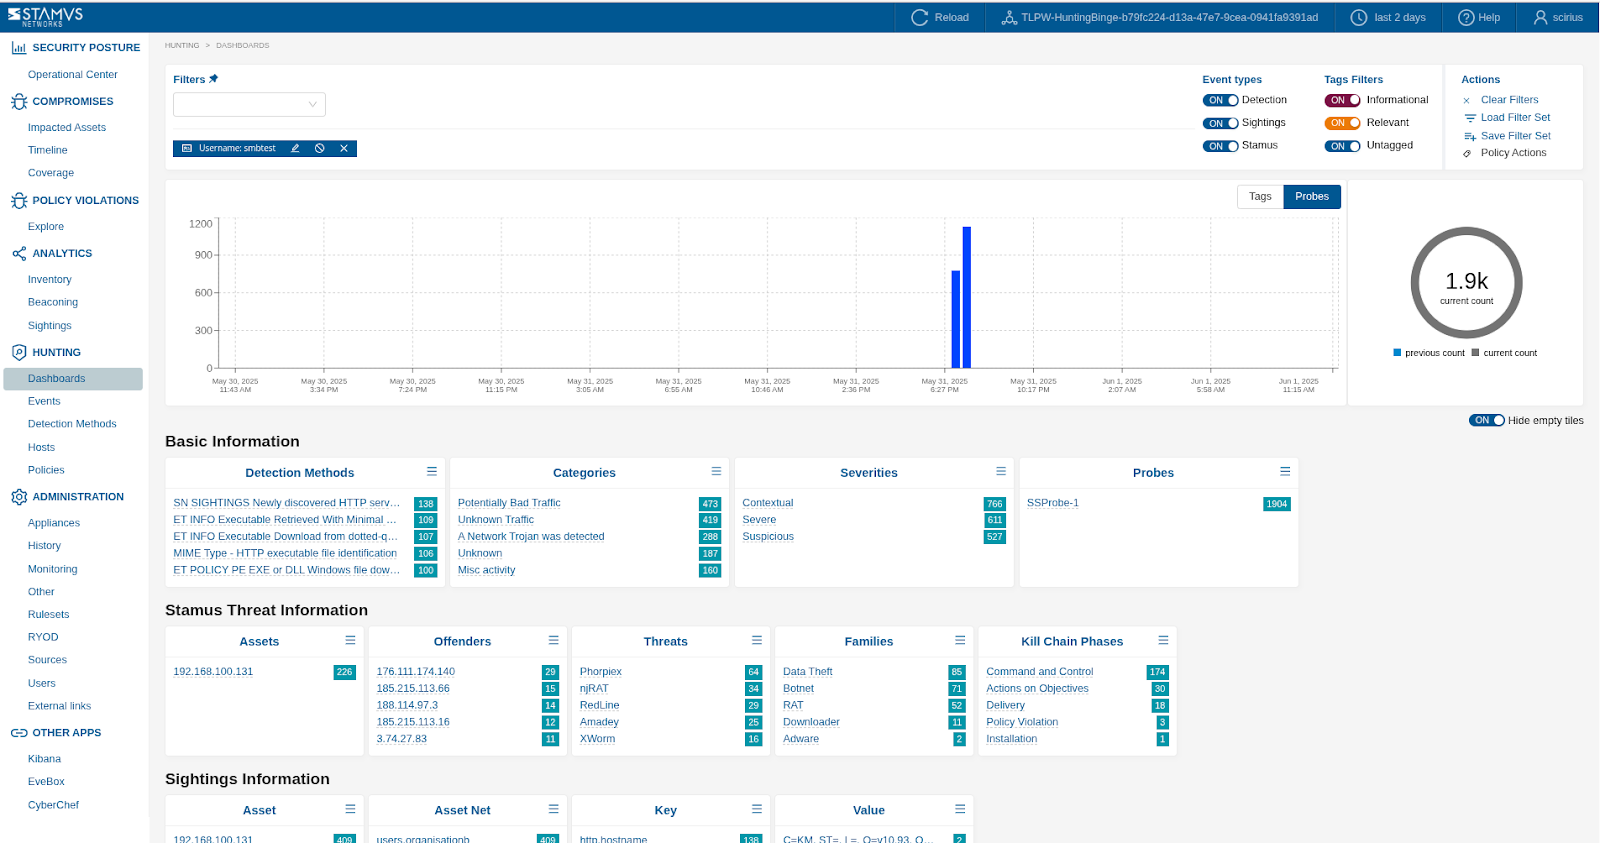Toggle Hide empty tiles switch

(1486, 420)
